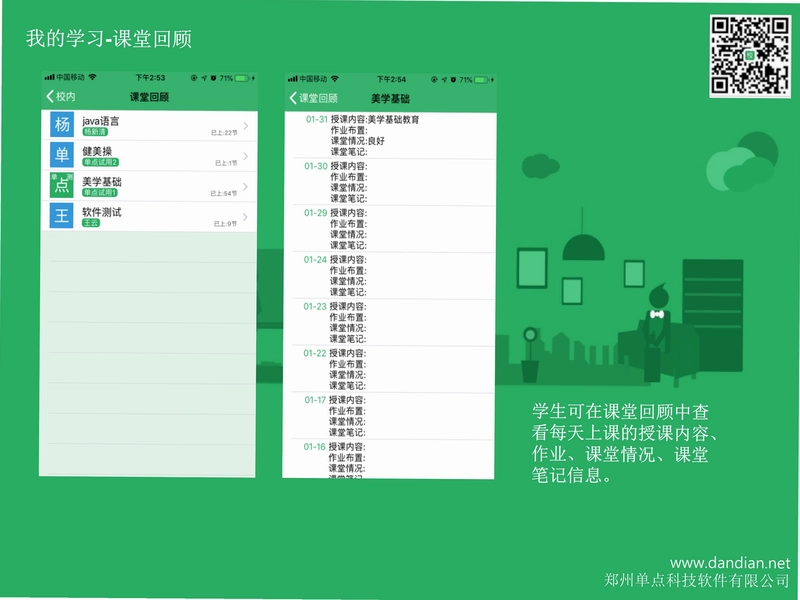Open the 软件测试 row chevron
This screenshot has width=800, height=600.
point(246,217)
